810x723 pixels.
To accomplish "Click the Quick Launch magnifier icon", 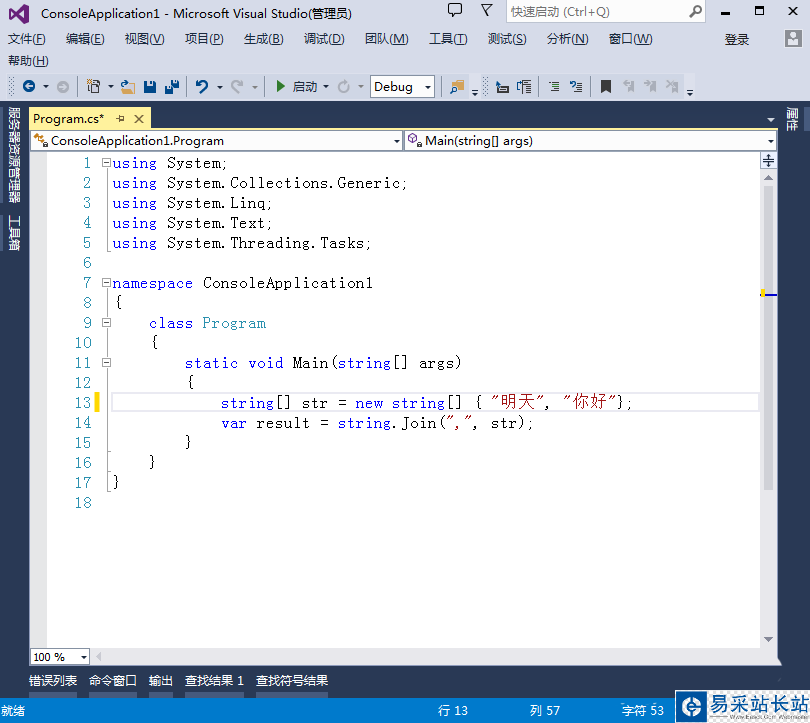I will coord(695,11).
